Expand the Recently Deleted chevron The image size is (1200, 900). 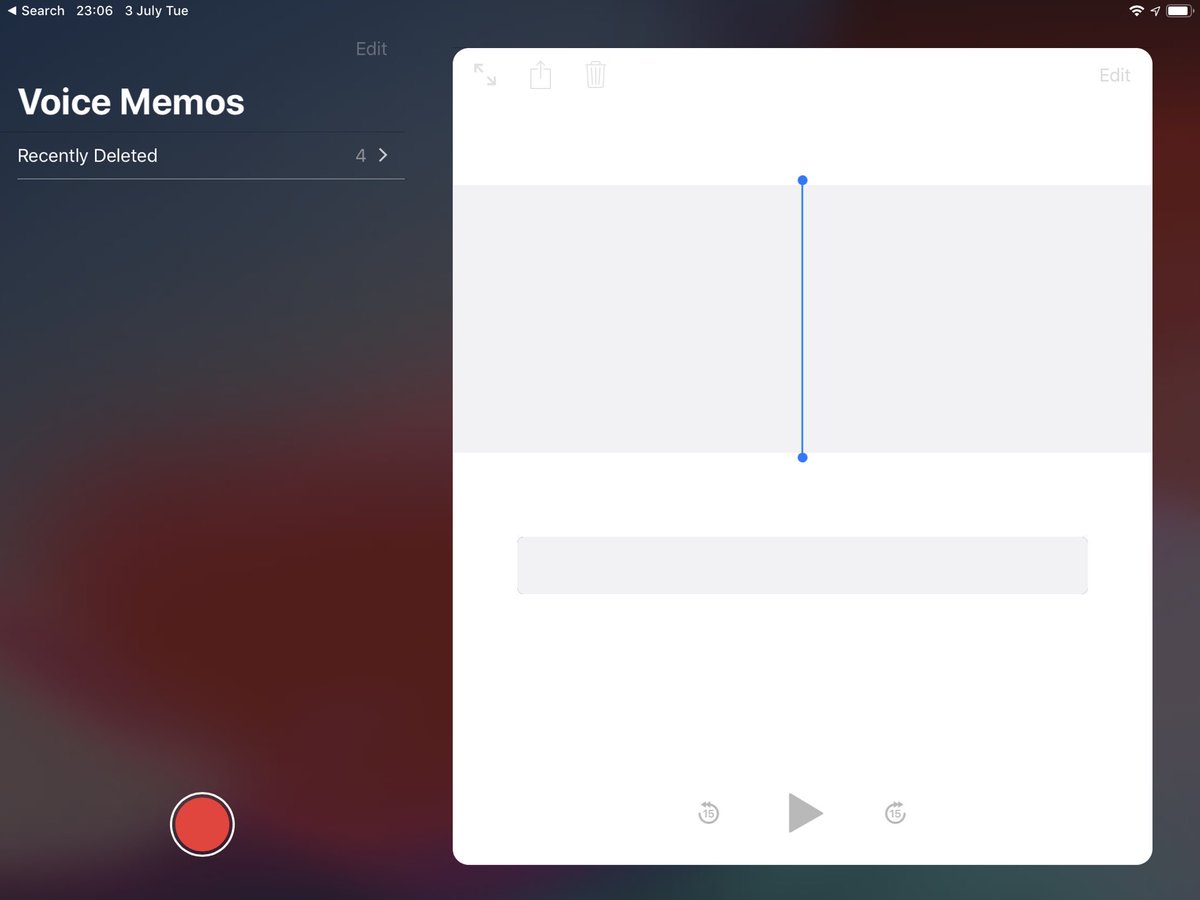point(383,155)
